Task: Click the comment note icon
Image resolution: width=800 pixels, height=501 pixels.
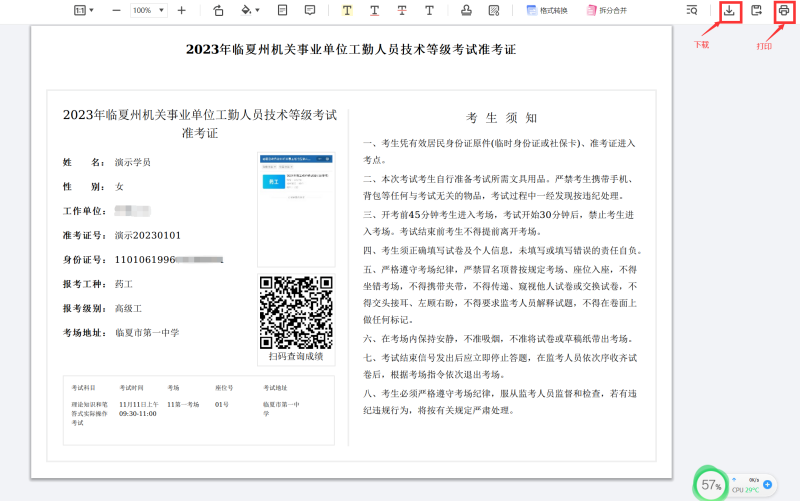Action: pyautogui.click(x=310, y=11)
